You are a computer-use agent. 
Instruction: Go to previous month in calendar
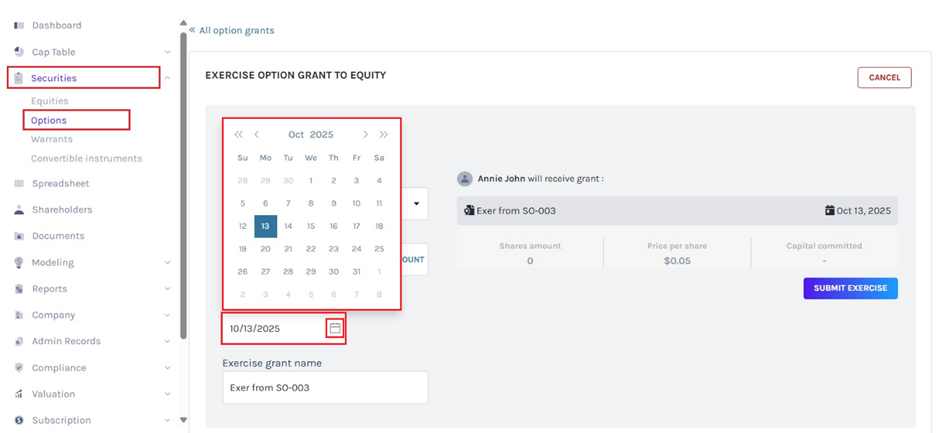point(257,135)
